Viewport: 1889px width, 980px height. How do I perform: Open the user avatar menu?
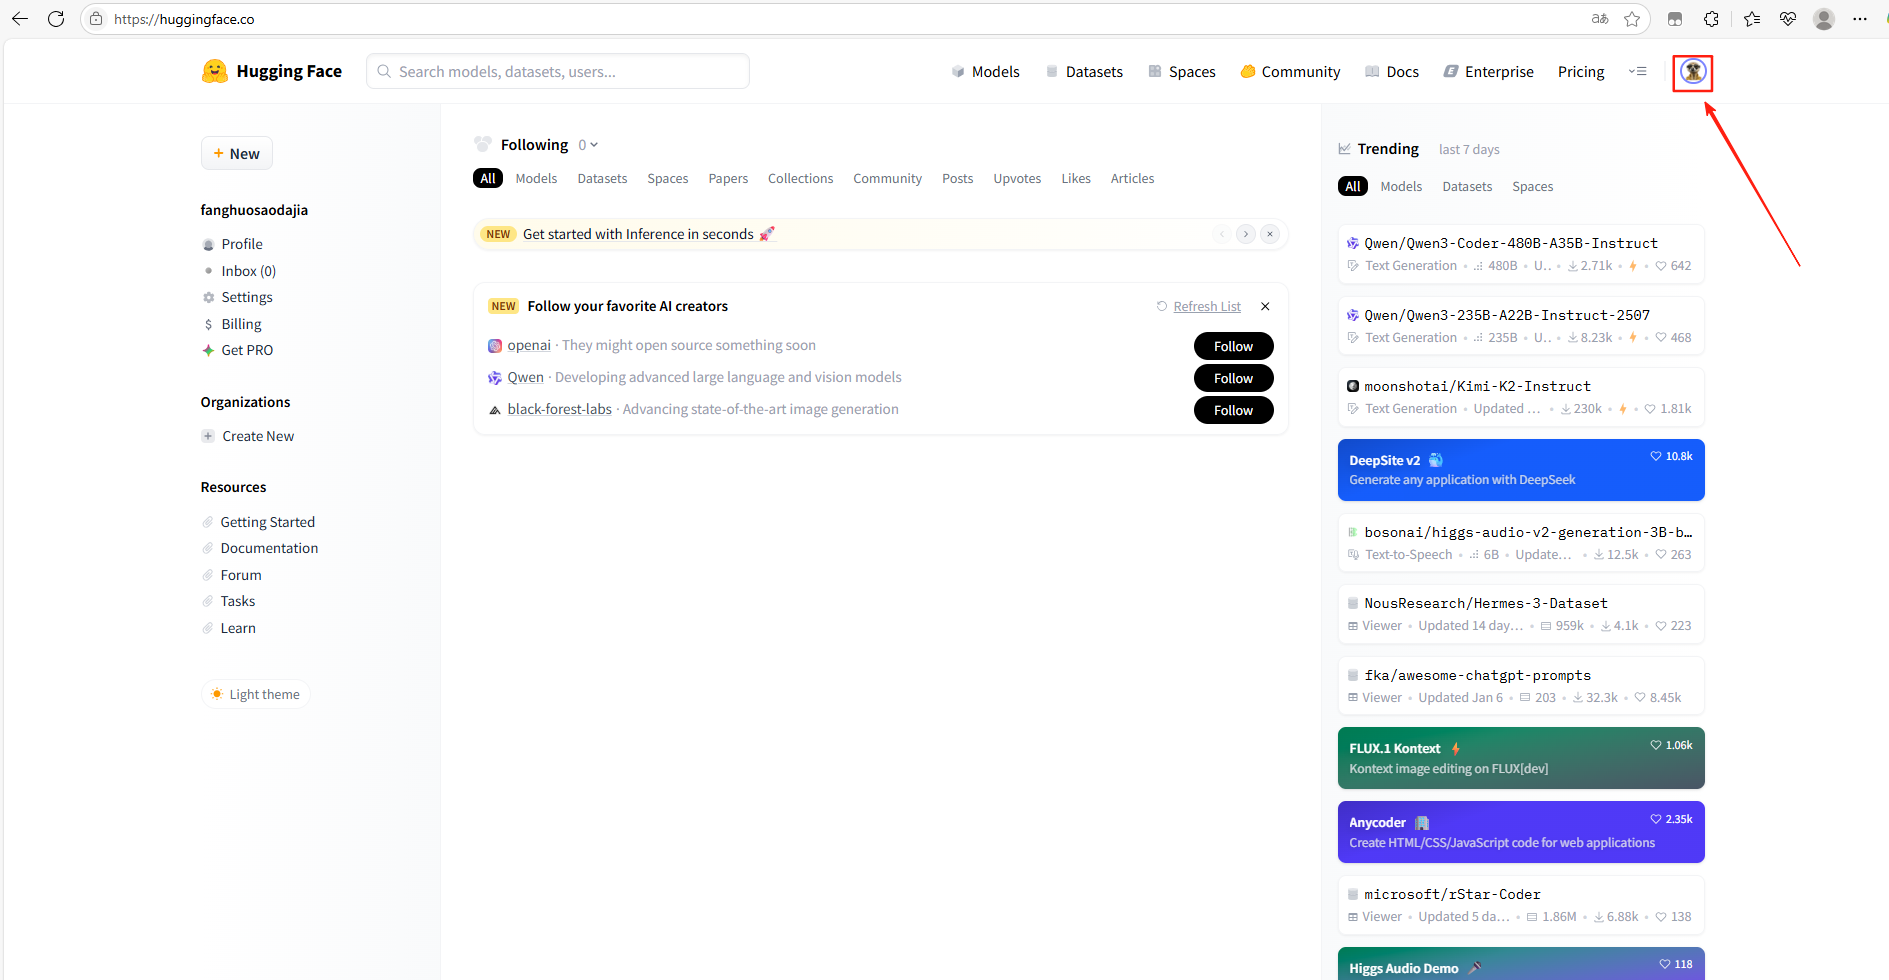point(1692,71)
